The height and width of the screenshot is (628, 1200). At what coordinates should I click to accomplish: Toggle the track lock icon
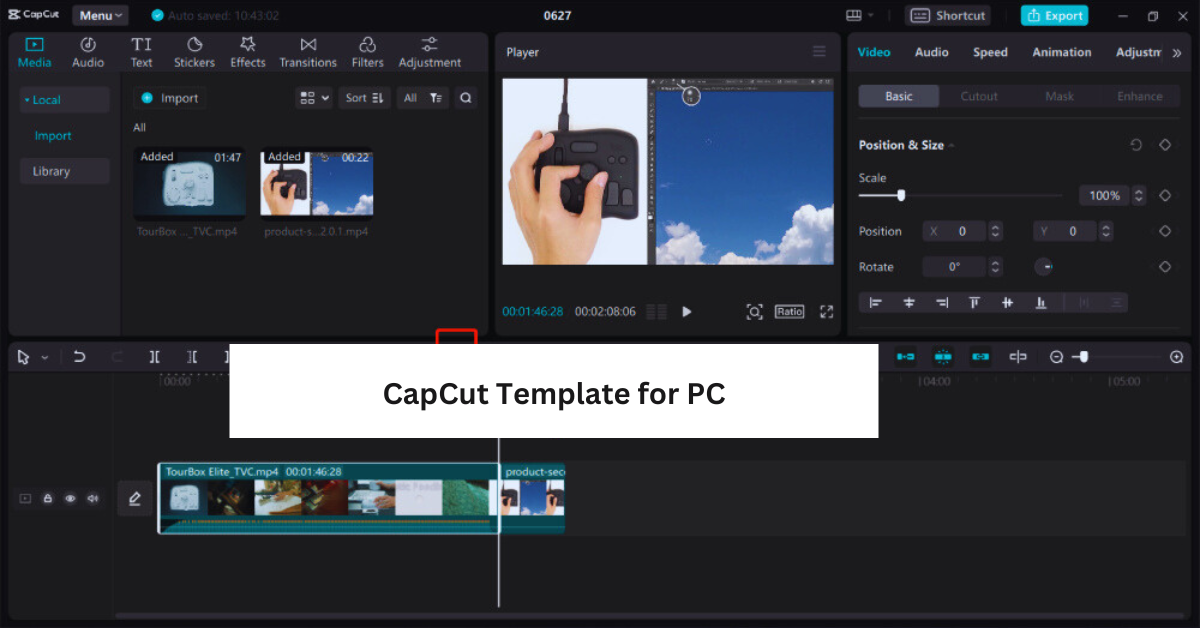pos(47,498)
